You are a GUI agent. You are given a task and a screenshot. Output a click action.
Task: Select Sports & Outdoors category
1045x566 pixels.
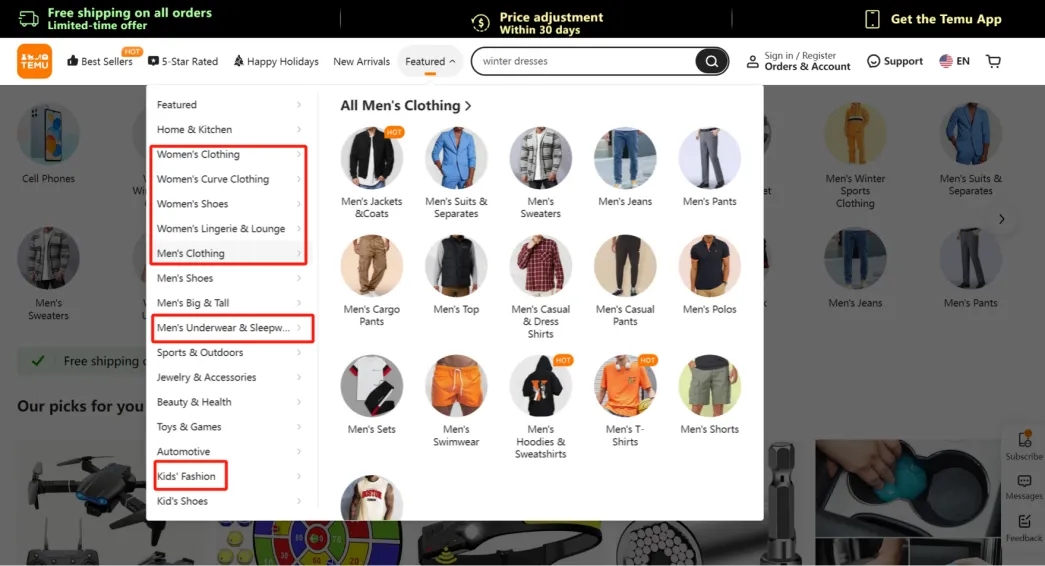(x=200, y=352)
